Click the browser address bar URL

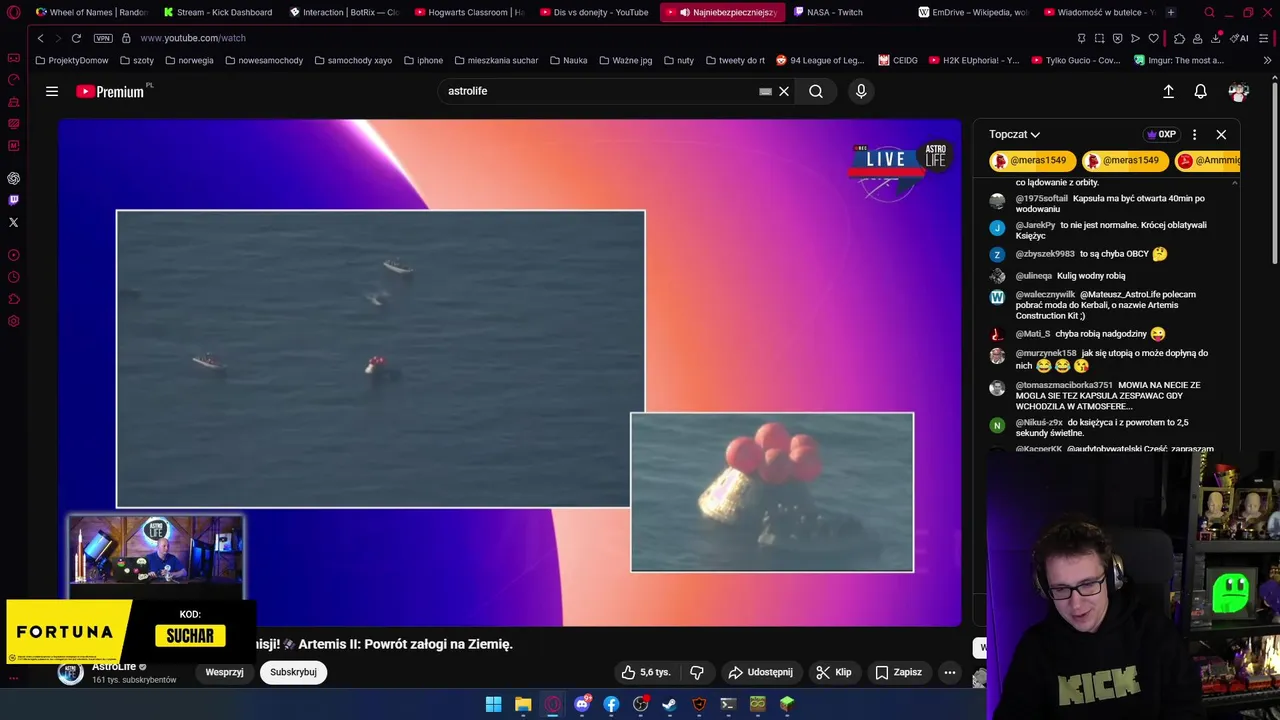193,38
